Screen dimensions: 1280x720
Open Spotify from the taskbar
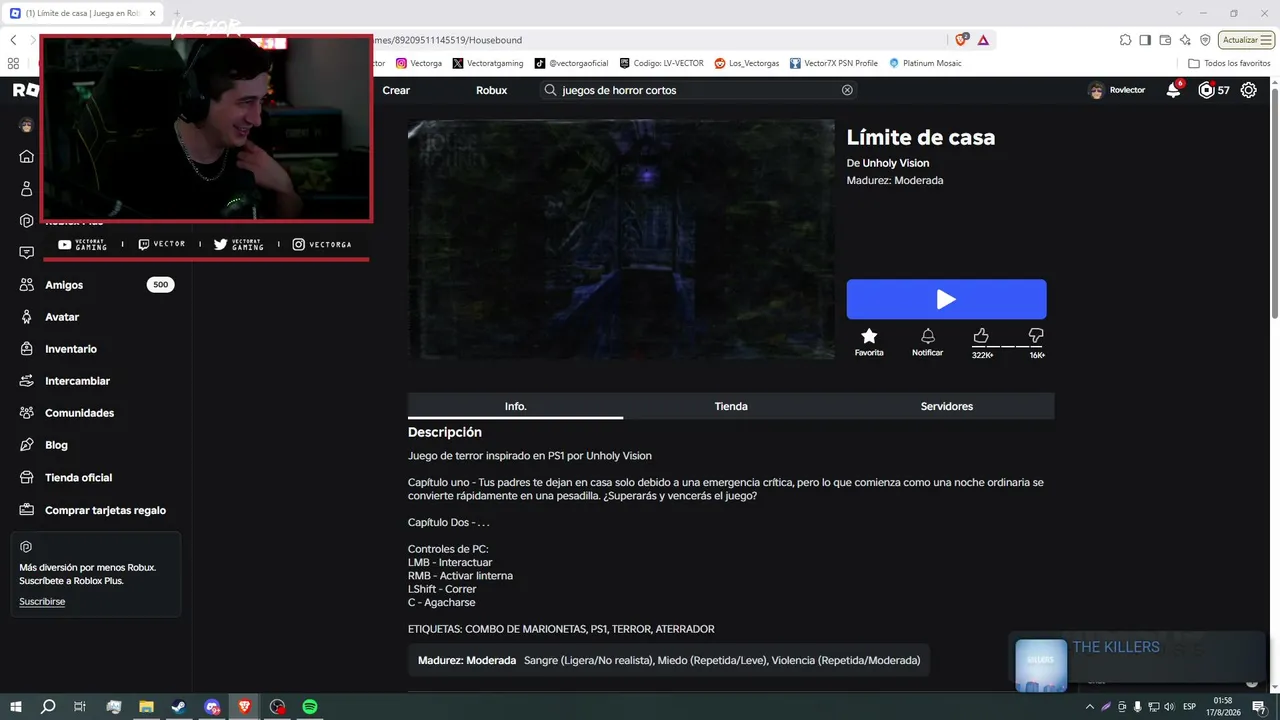click(x=310, y=706)
